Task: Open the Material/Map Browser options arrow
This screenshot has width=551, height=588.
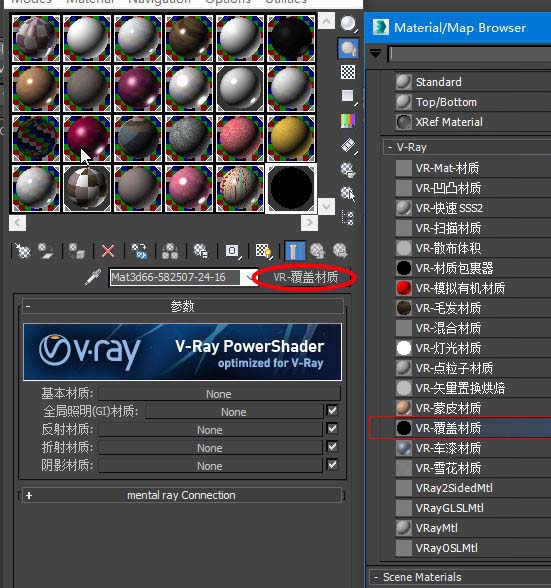Action: click(375, 53)
